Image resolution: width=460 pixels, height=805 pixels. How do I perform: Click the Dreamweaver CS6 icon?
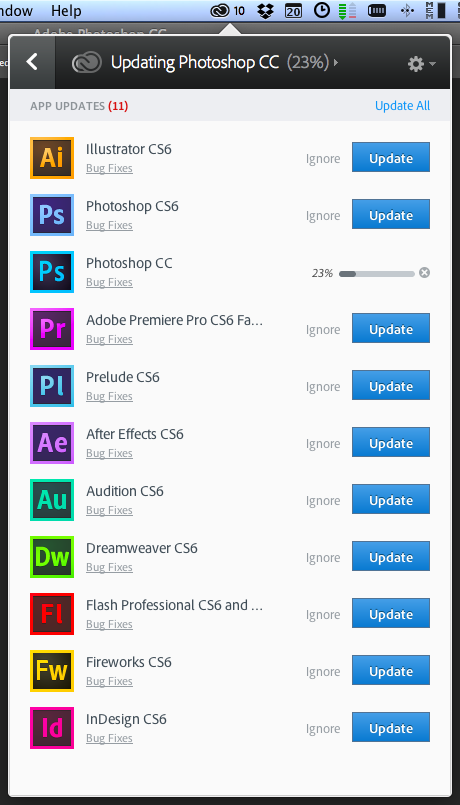tap(52, 557)
